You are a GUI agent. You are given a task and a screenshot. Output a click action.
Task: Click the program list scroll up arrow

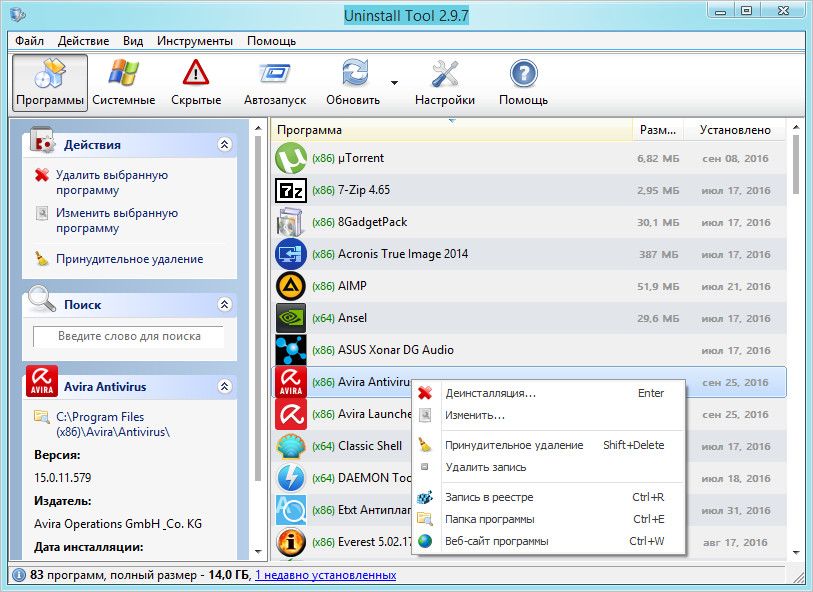click(x=796, y=128)
